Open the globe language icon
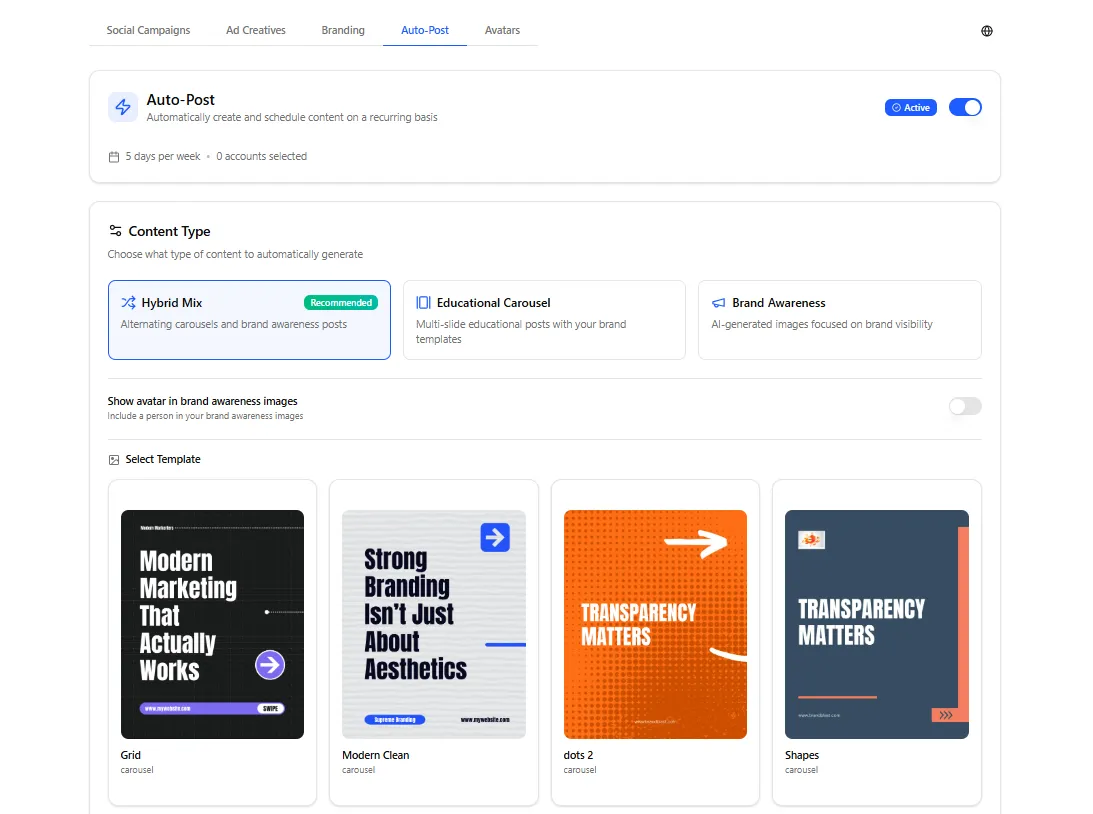This screenshot has width=1093, height=814. 986,31
